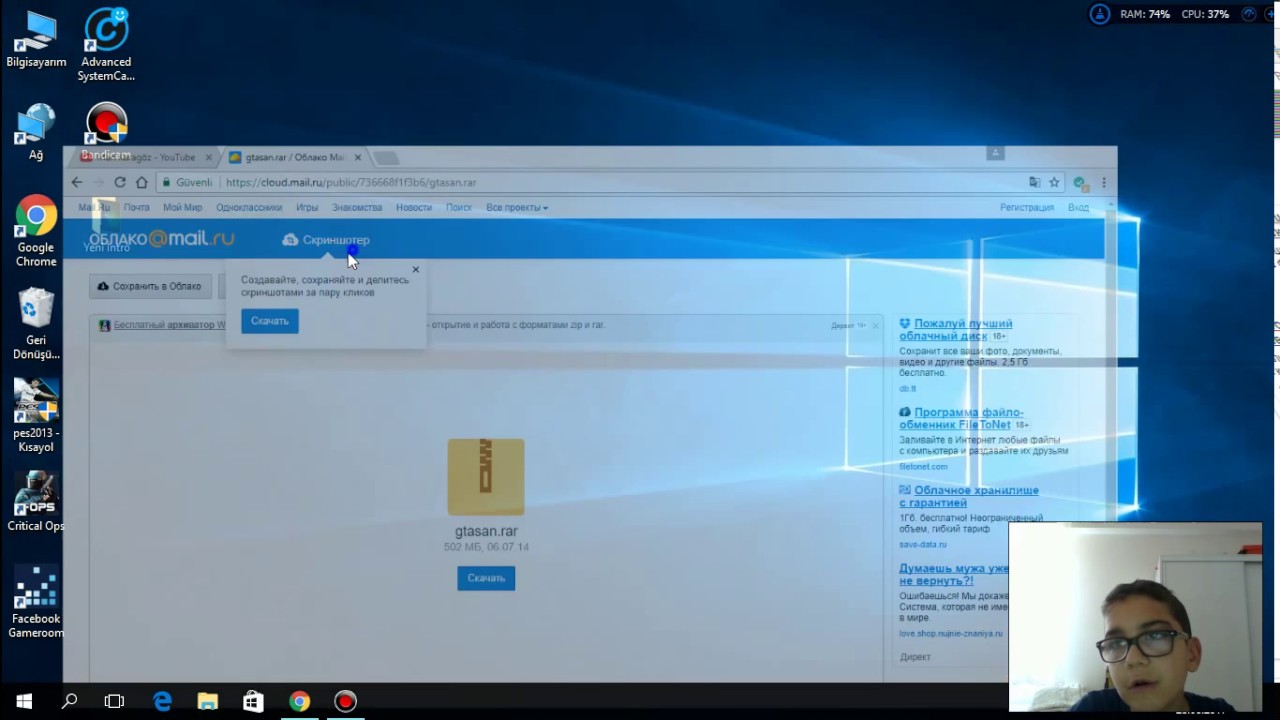1280x720 pixels.
Task: Open the Программа файлообменник FileToNet ad
Action: (961, 418)
